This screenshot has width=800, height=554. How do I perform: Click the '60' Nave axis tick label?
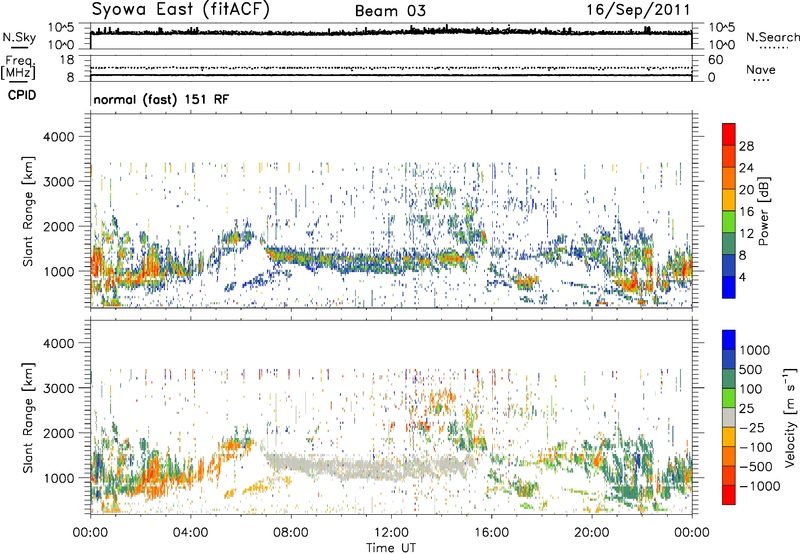pos(715,60)
